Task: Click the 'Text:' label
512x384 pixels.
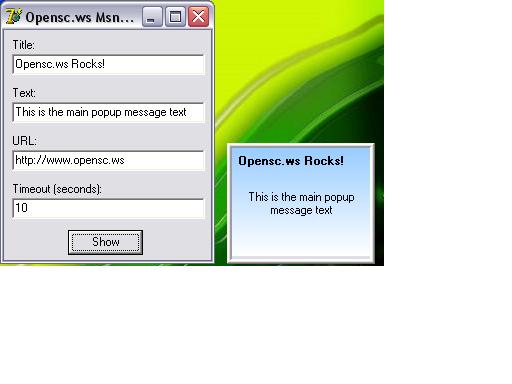Action: pos(24,93)
